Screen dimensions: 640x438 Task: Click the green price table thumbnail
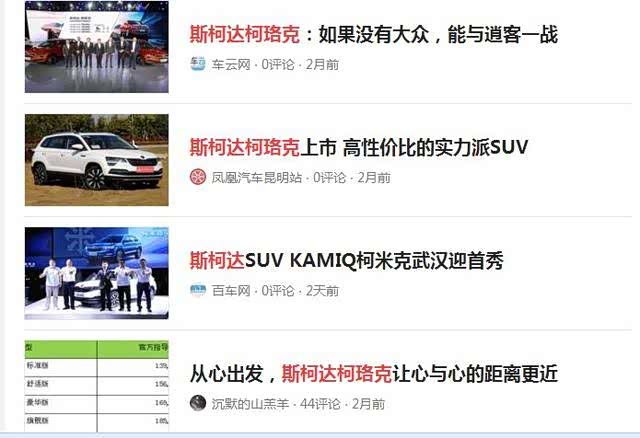coord(97,386)
